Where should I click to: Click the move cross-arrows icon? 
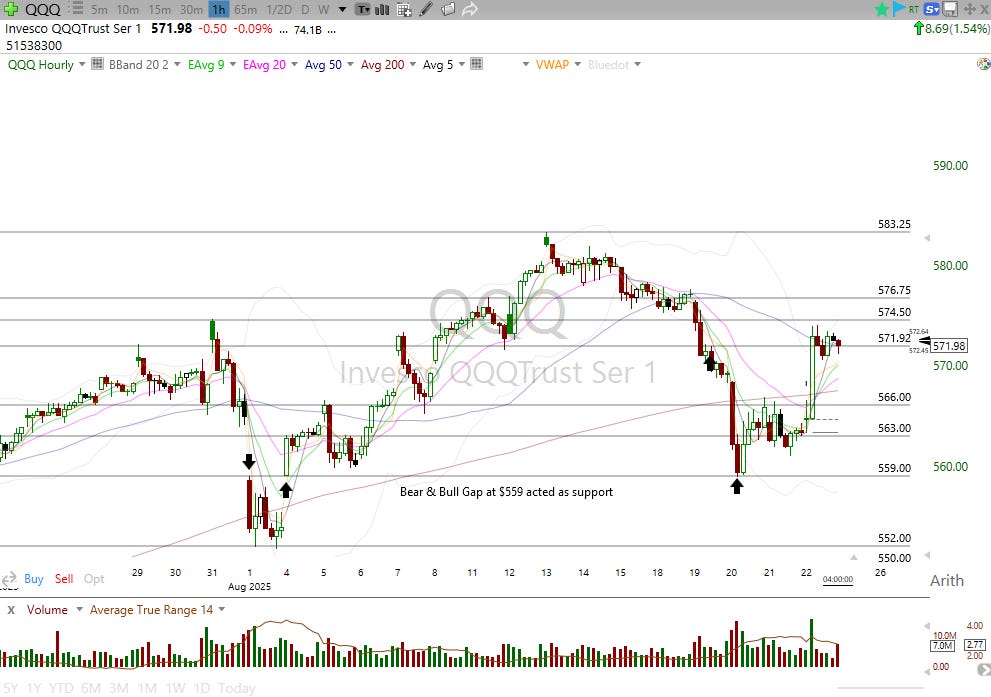968,9
